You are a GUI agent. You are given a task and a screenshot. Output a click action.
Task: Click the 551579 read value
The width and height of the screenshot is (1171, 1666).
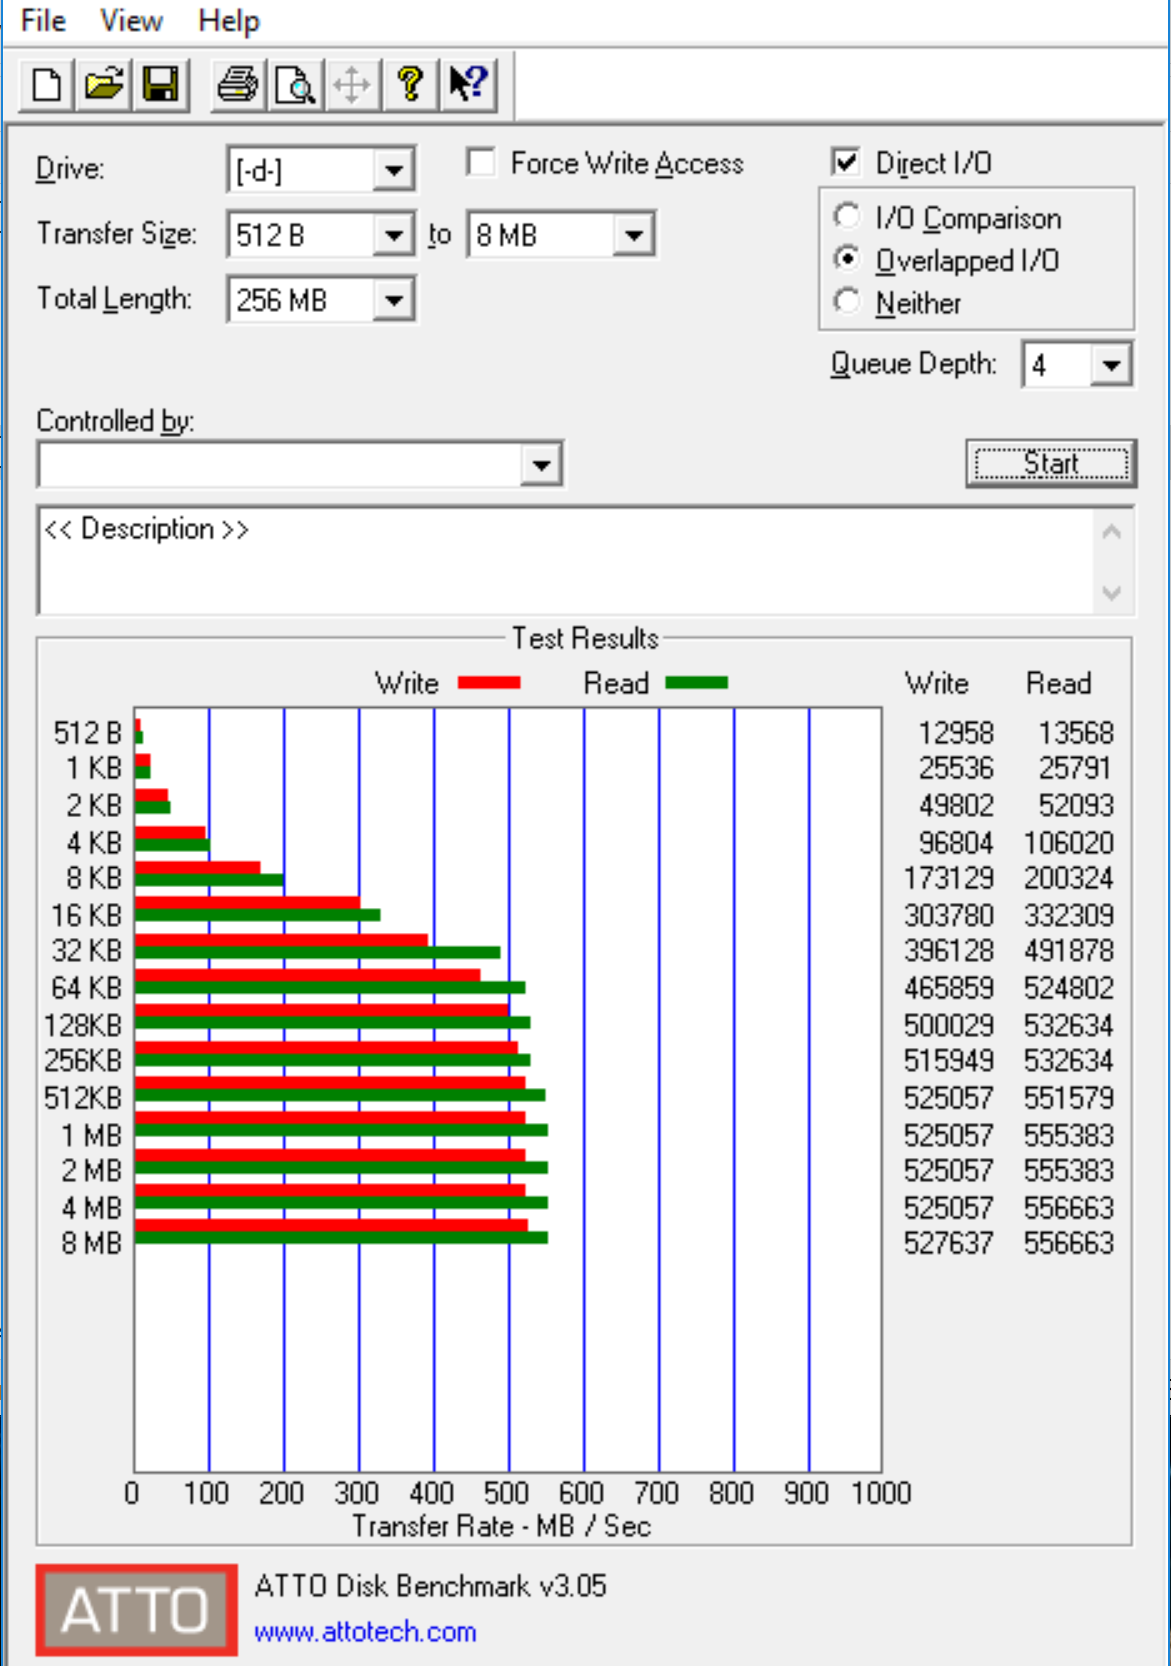click(x=1069, y=1098)
